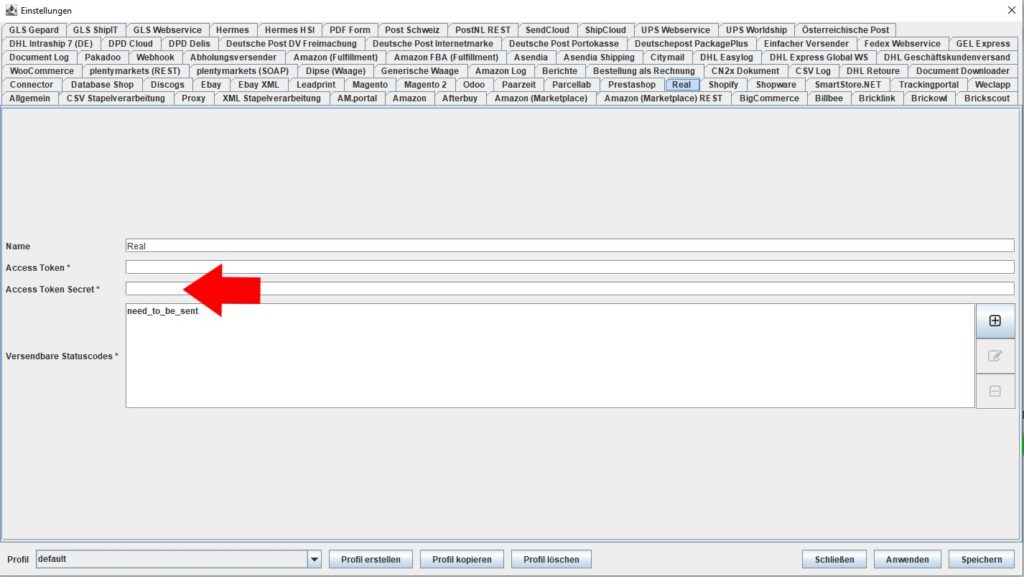Select the Fedex Webservice tab
This screenshot has height=577, width=1024.
pyautogui.click(x=902, y=43)
